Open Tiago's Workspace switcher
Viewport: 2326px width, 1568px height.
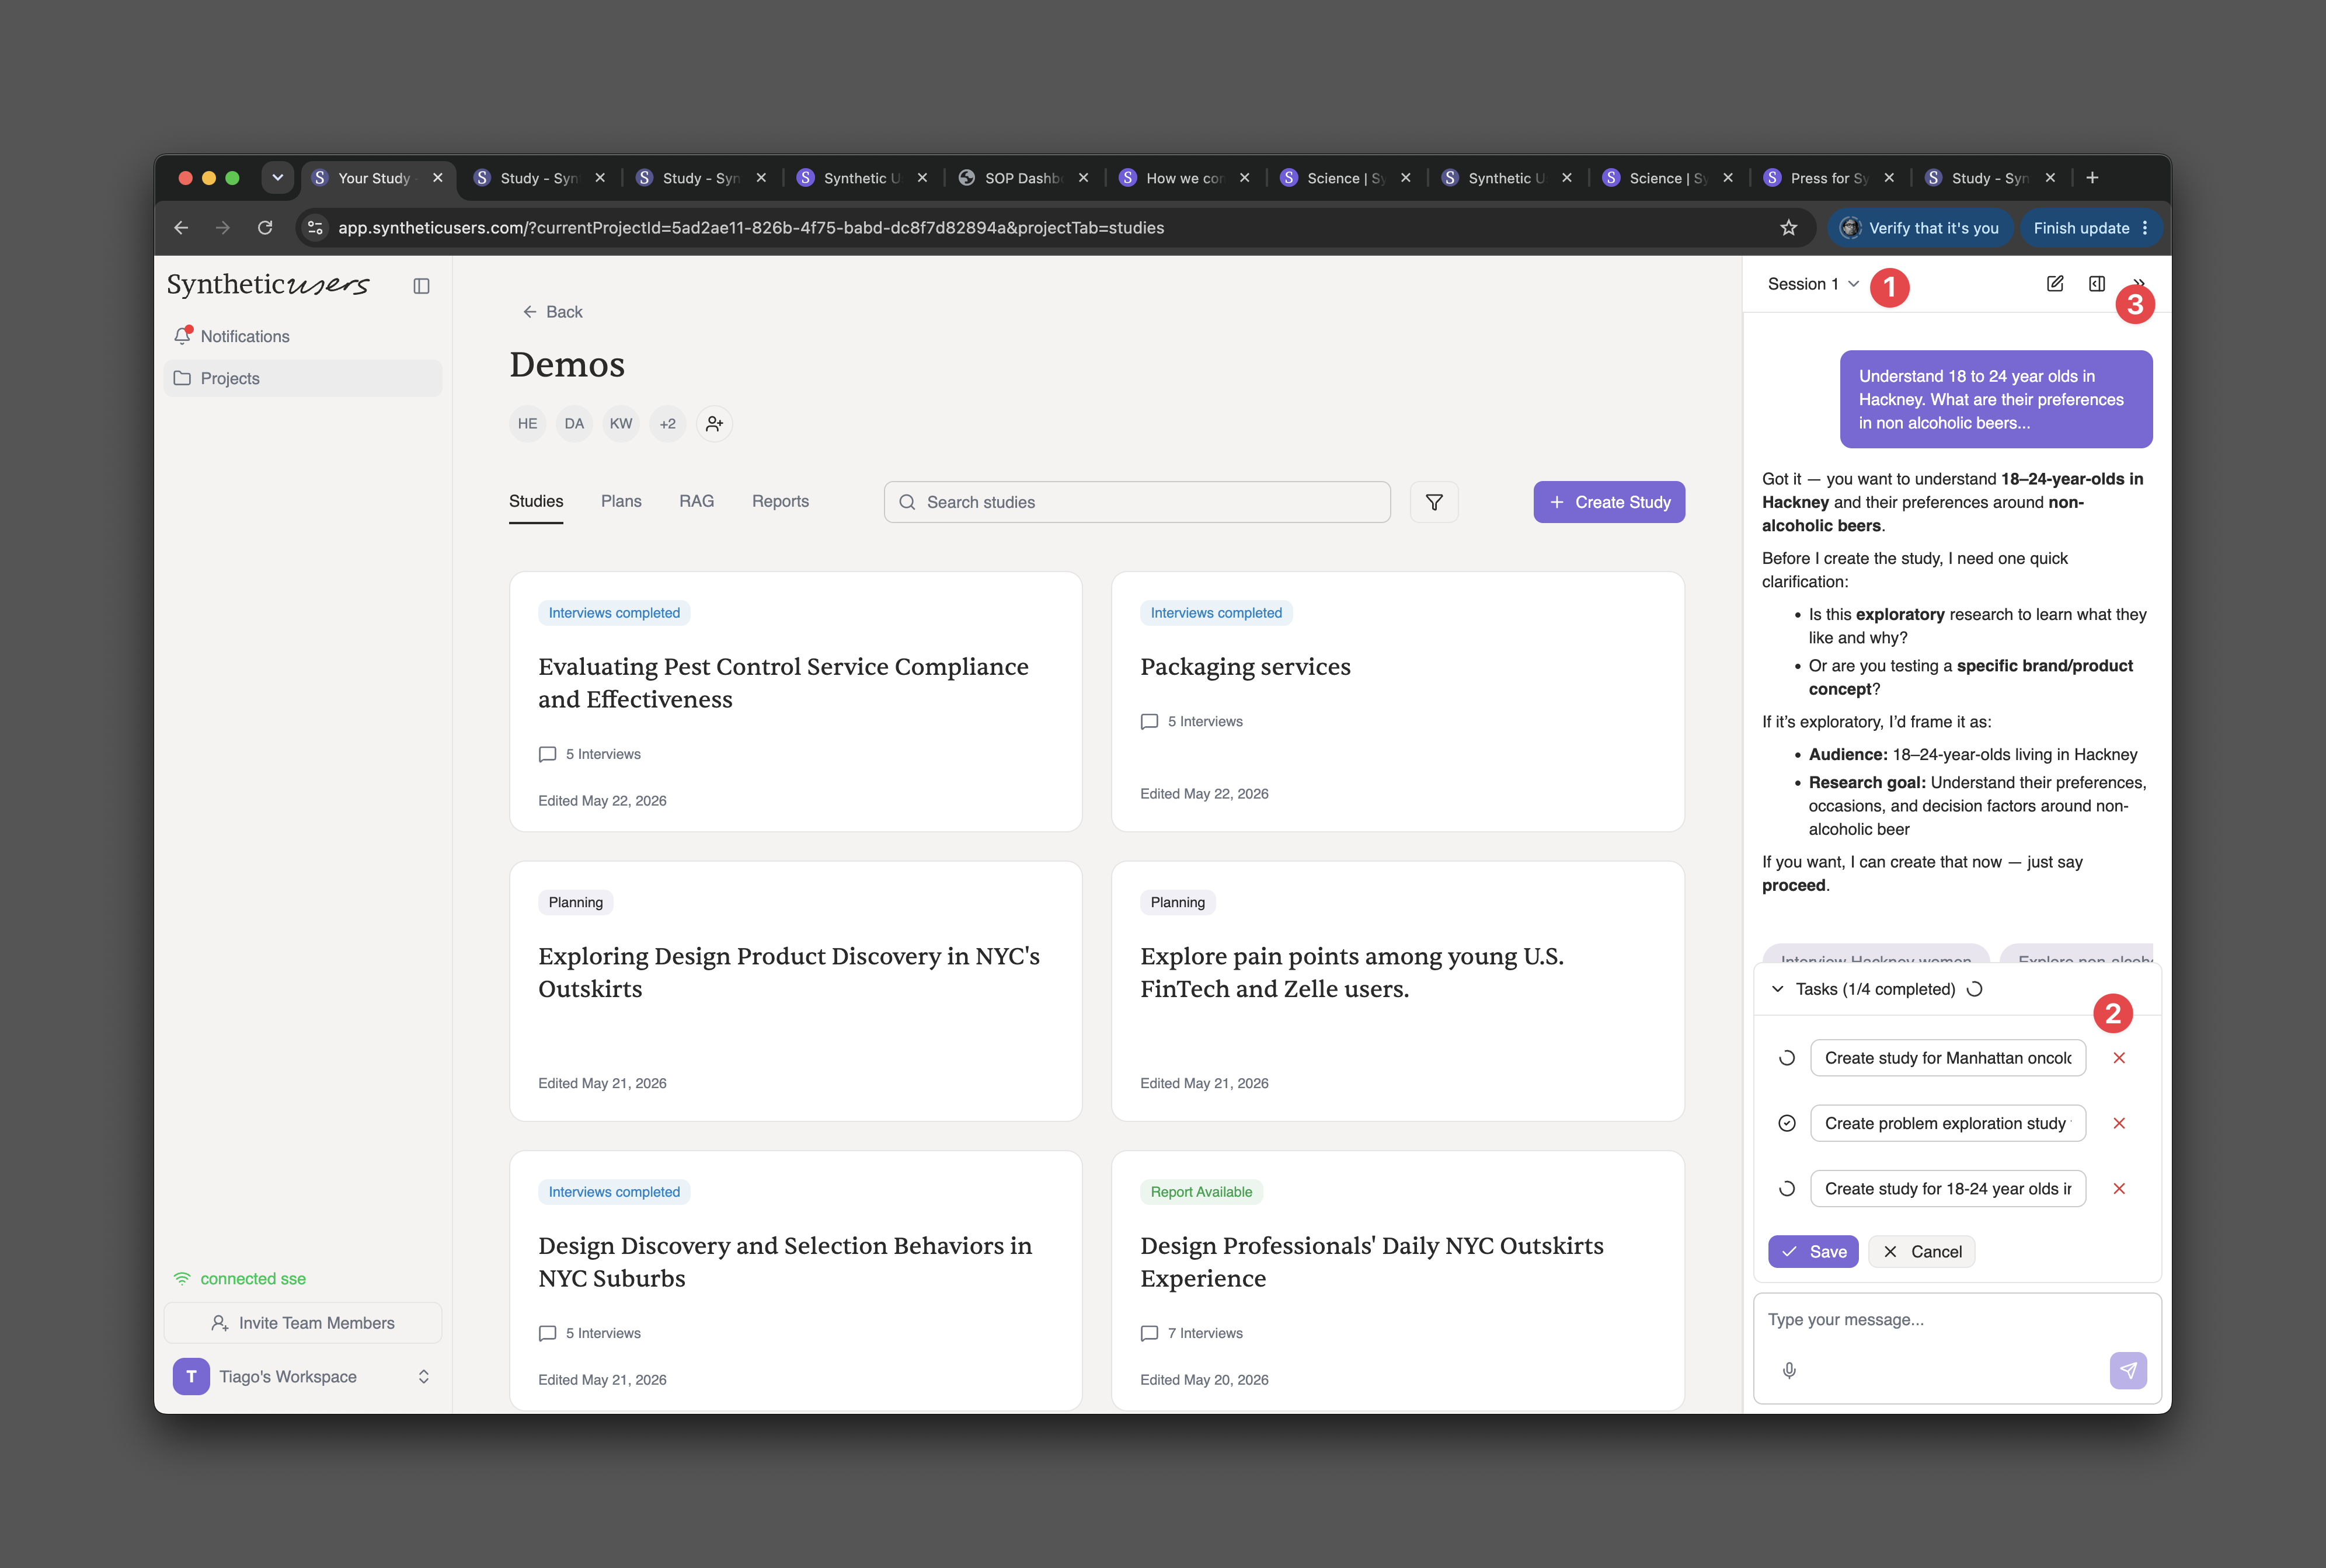click(302, 1377)
